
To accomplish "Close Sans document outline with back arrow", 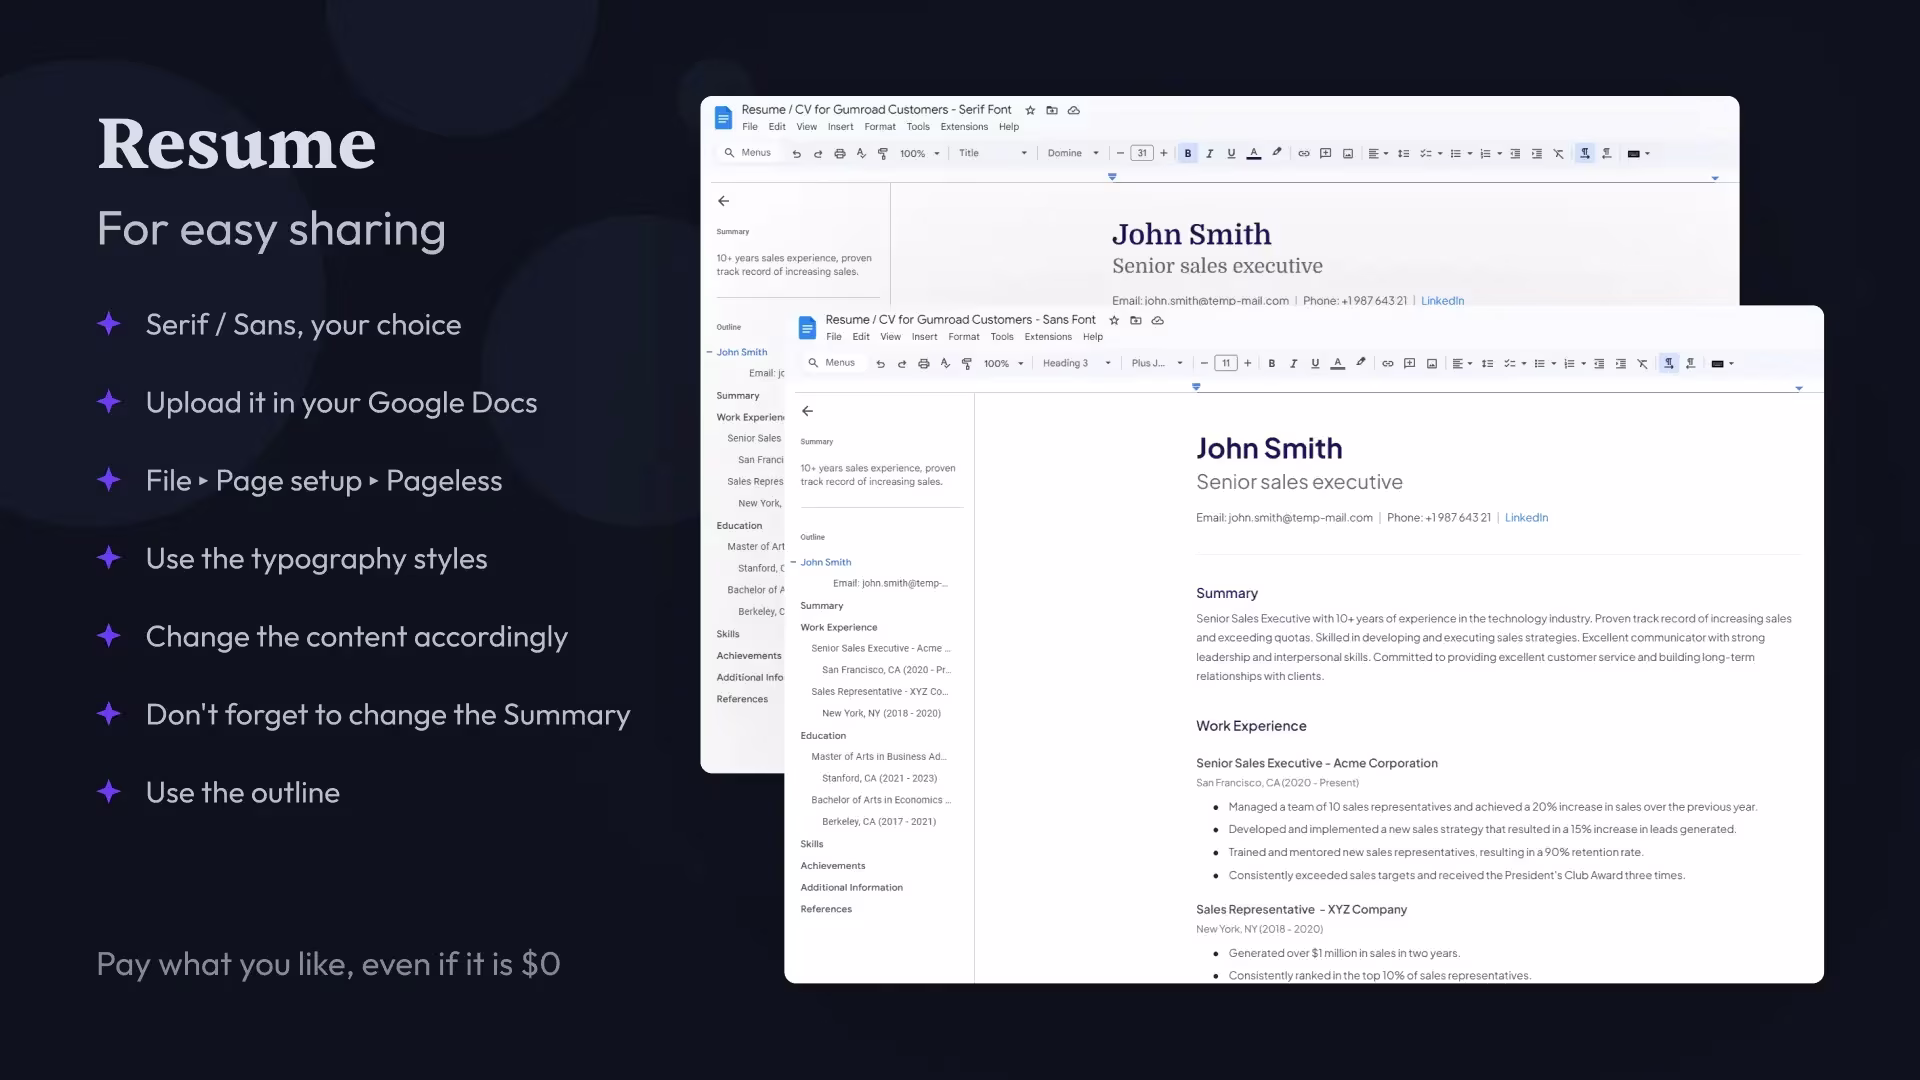I will coord(807,411).
